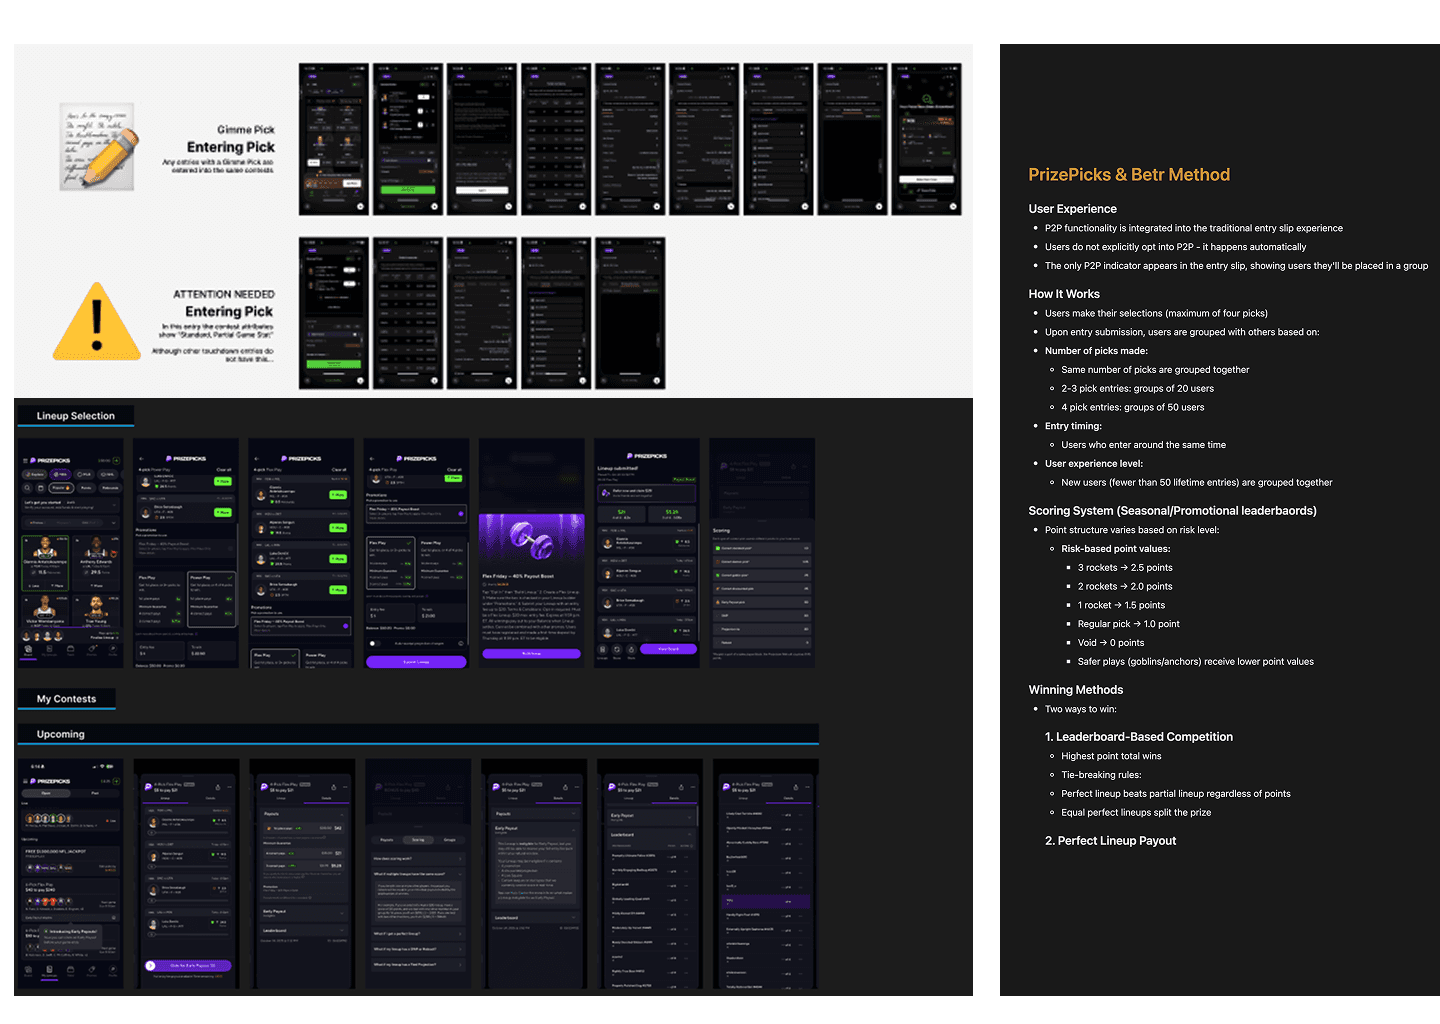
Task: Expand 'What if I get a perfect lineup?' question
Action: click(418, 933)
